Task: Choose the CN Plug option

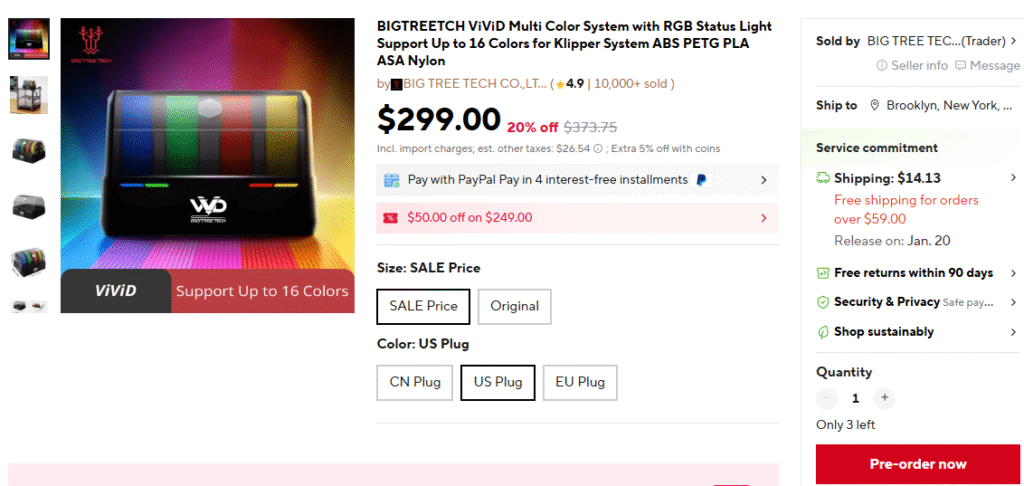Action: coord(414,382)
